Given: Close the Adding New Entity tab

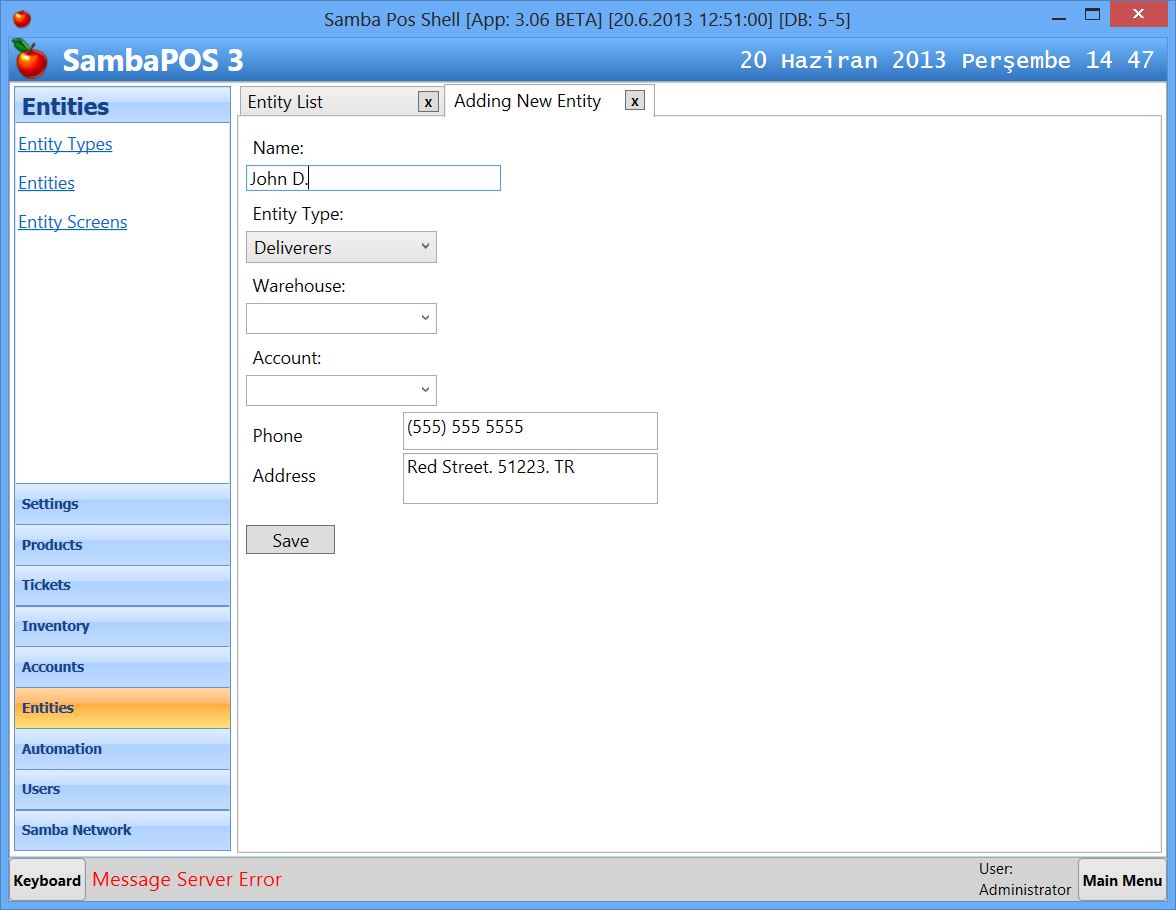Looking at the screenshot, I should point(635,101).
